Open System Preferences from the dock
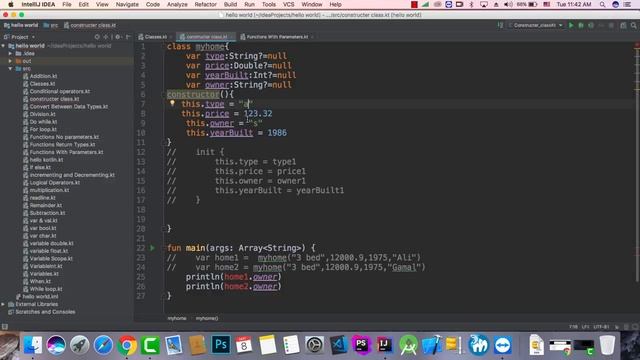The height and width of the screenshot is (360, 640). pos(314,345)
